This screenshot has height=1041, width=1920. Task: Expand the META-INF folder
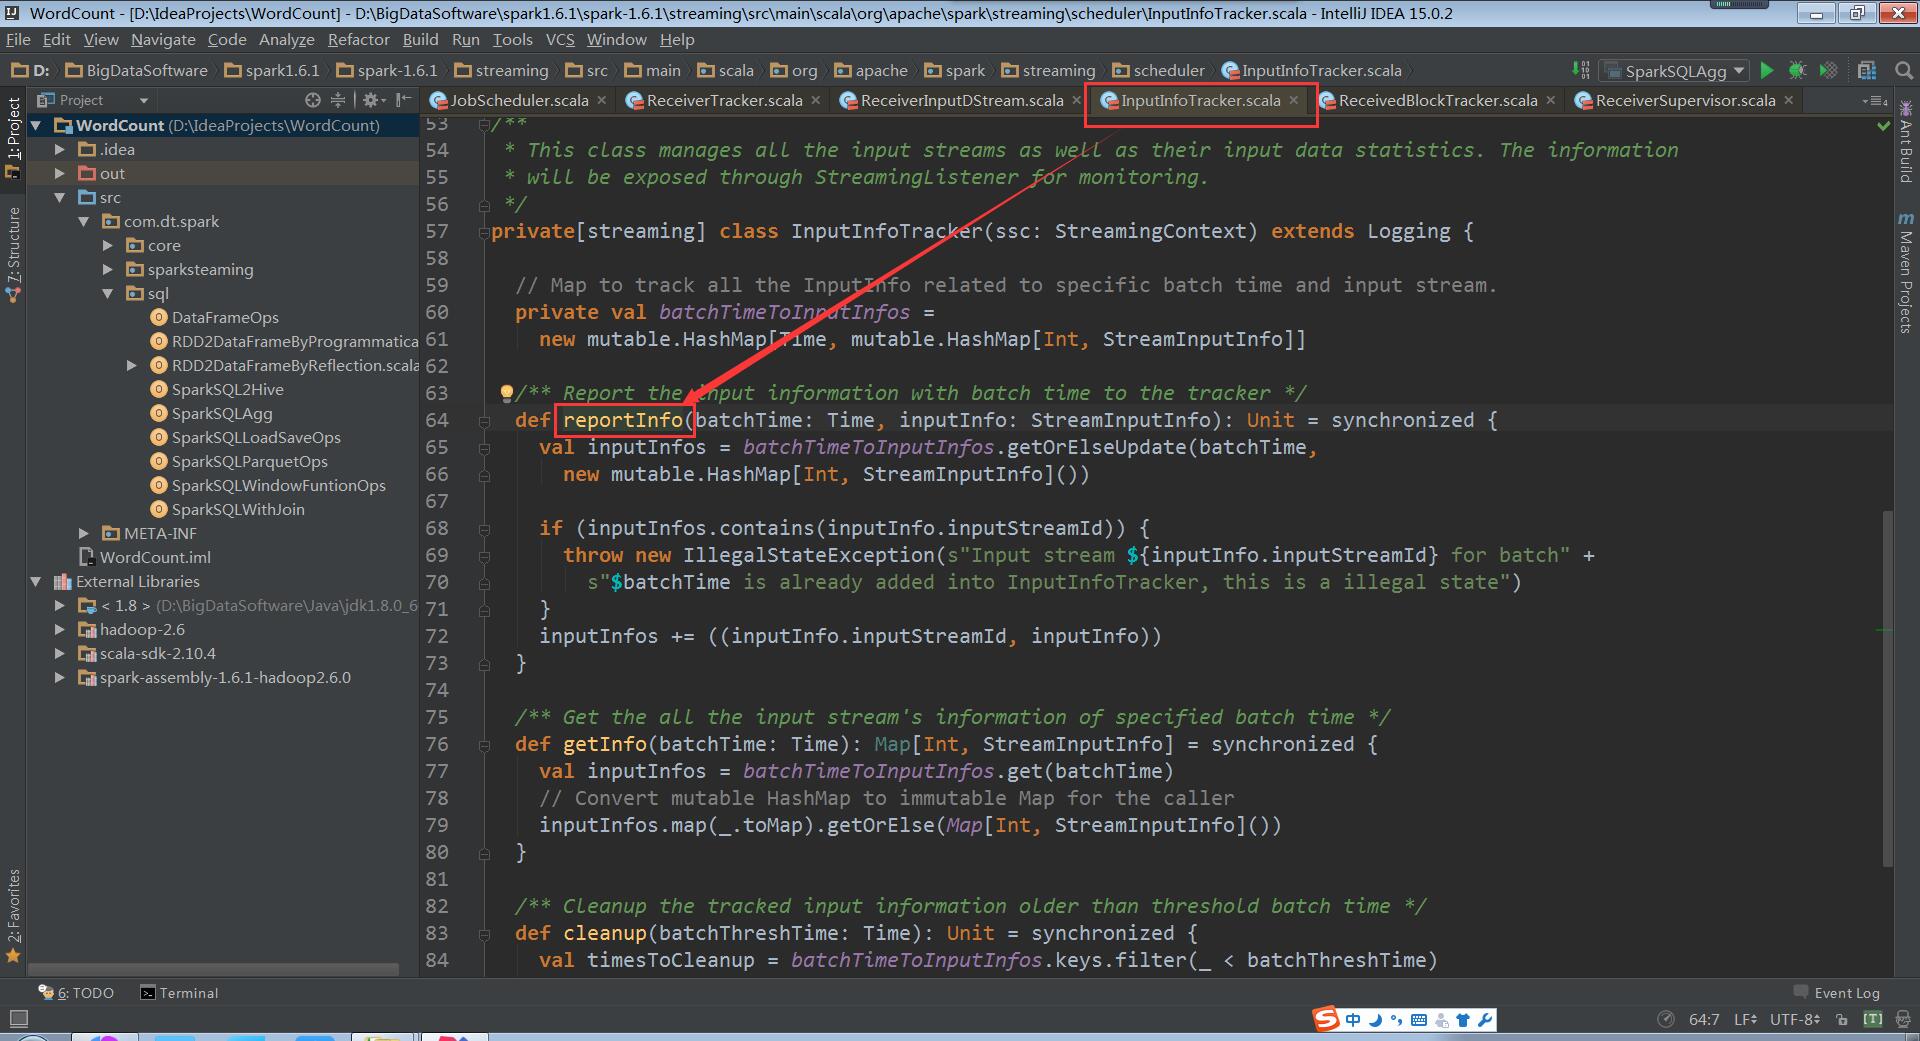tap(84, 533)
